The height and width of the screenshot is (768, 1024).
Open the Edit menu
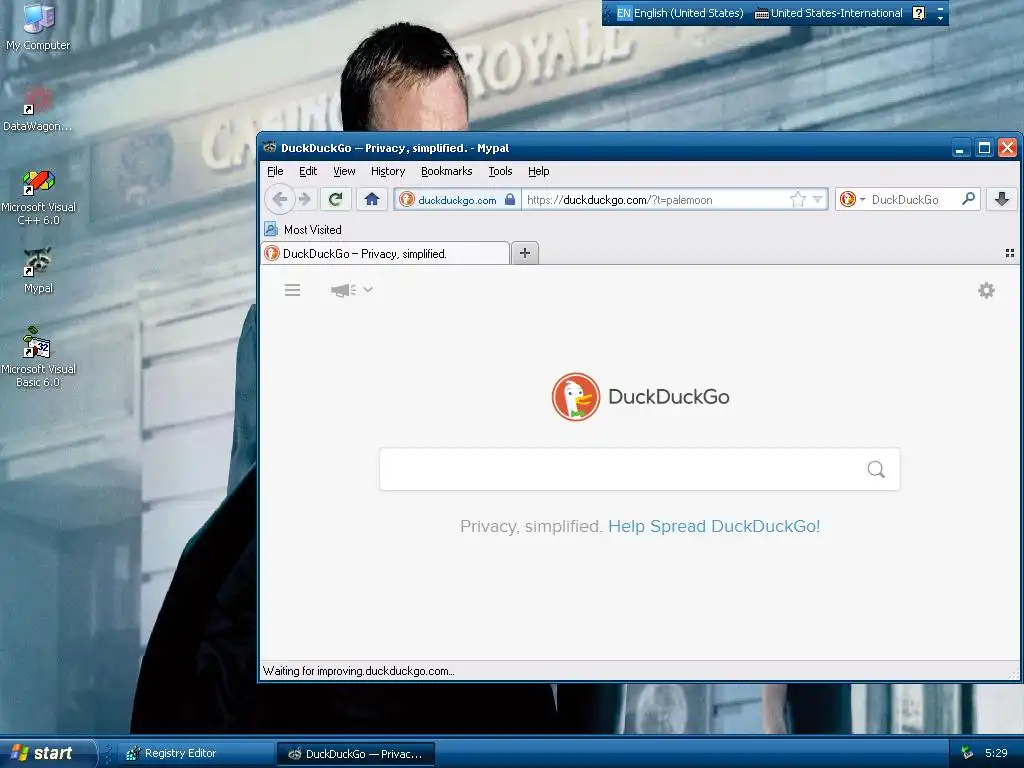(x=308, y=171)
